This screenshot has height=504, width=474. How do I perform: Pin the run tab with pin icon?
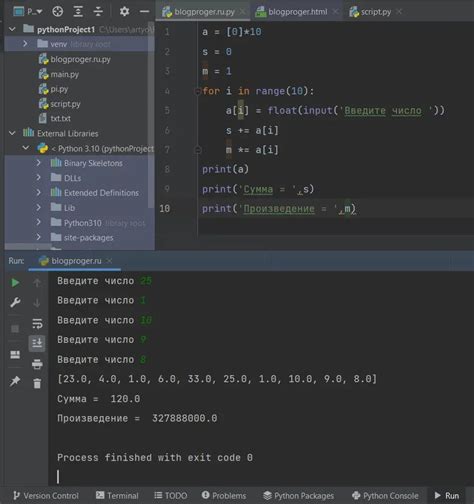tap(15, 381)
